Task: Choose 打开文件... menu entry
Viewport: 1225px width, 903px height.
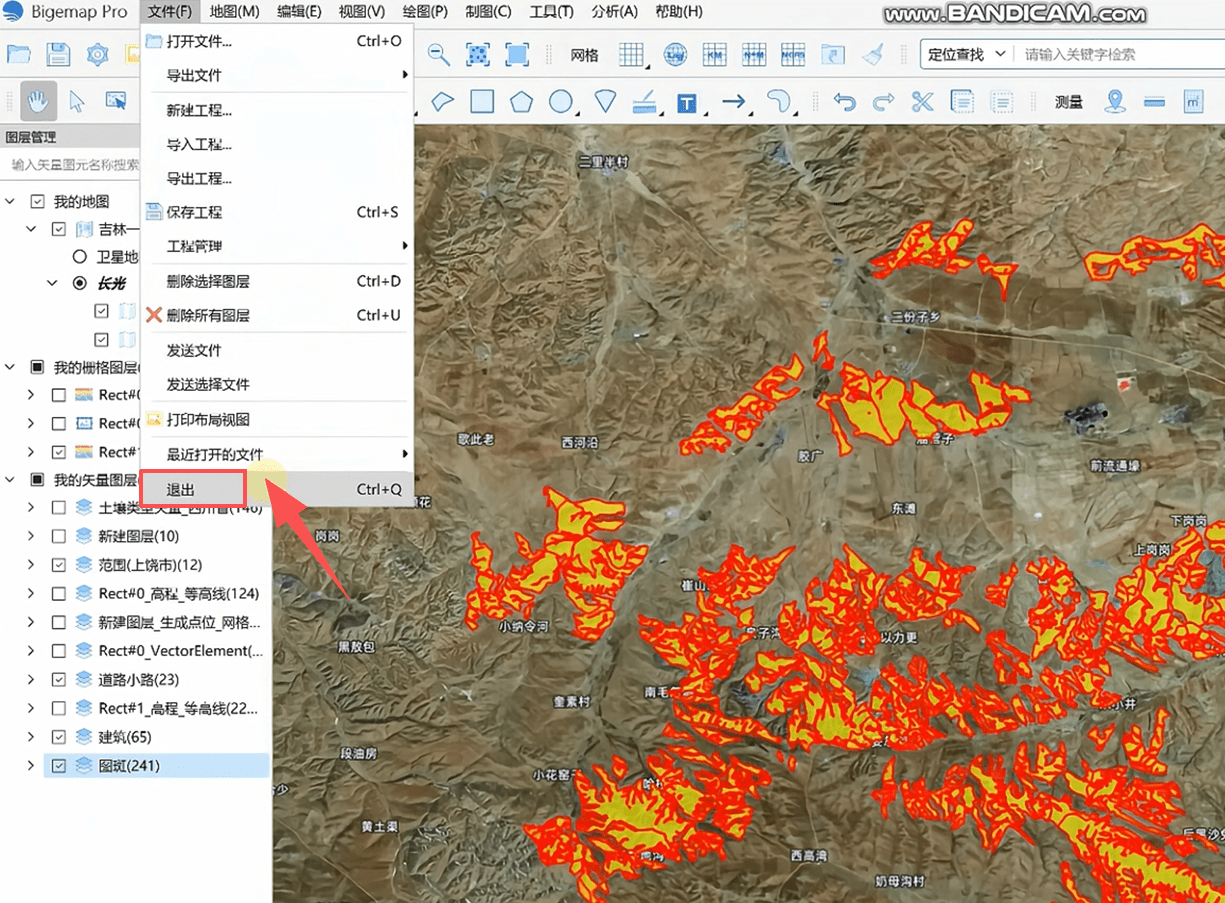Action: 276,41
